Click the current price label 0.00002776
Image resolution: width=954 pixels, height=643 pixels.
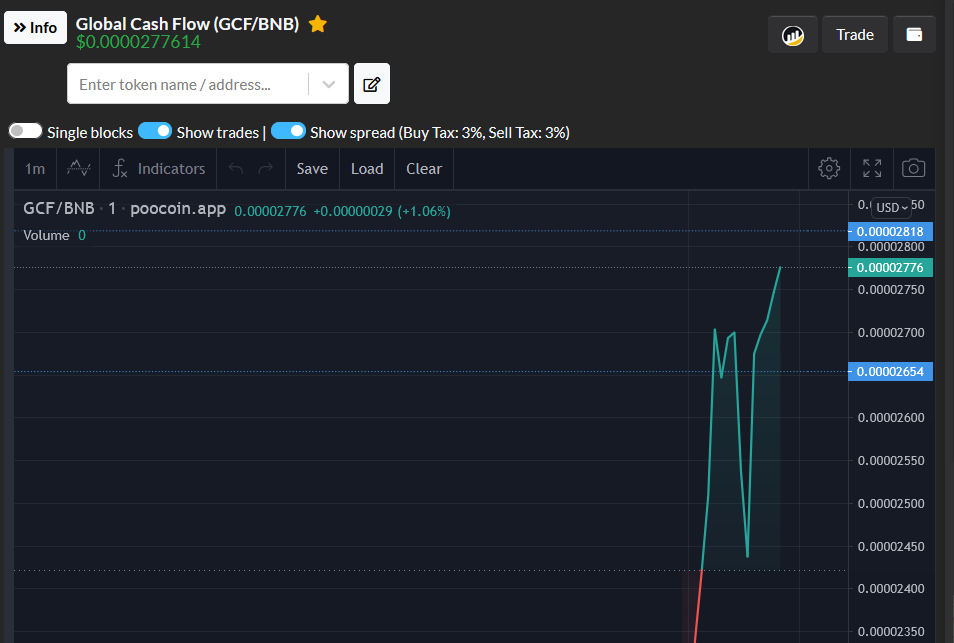890,268
